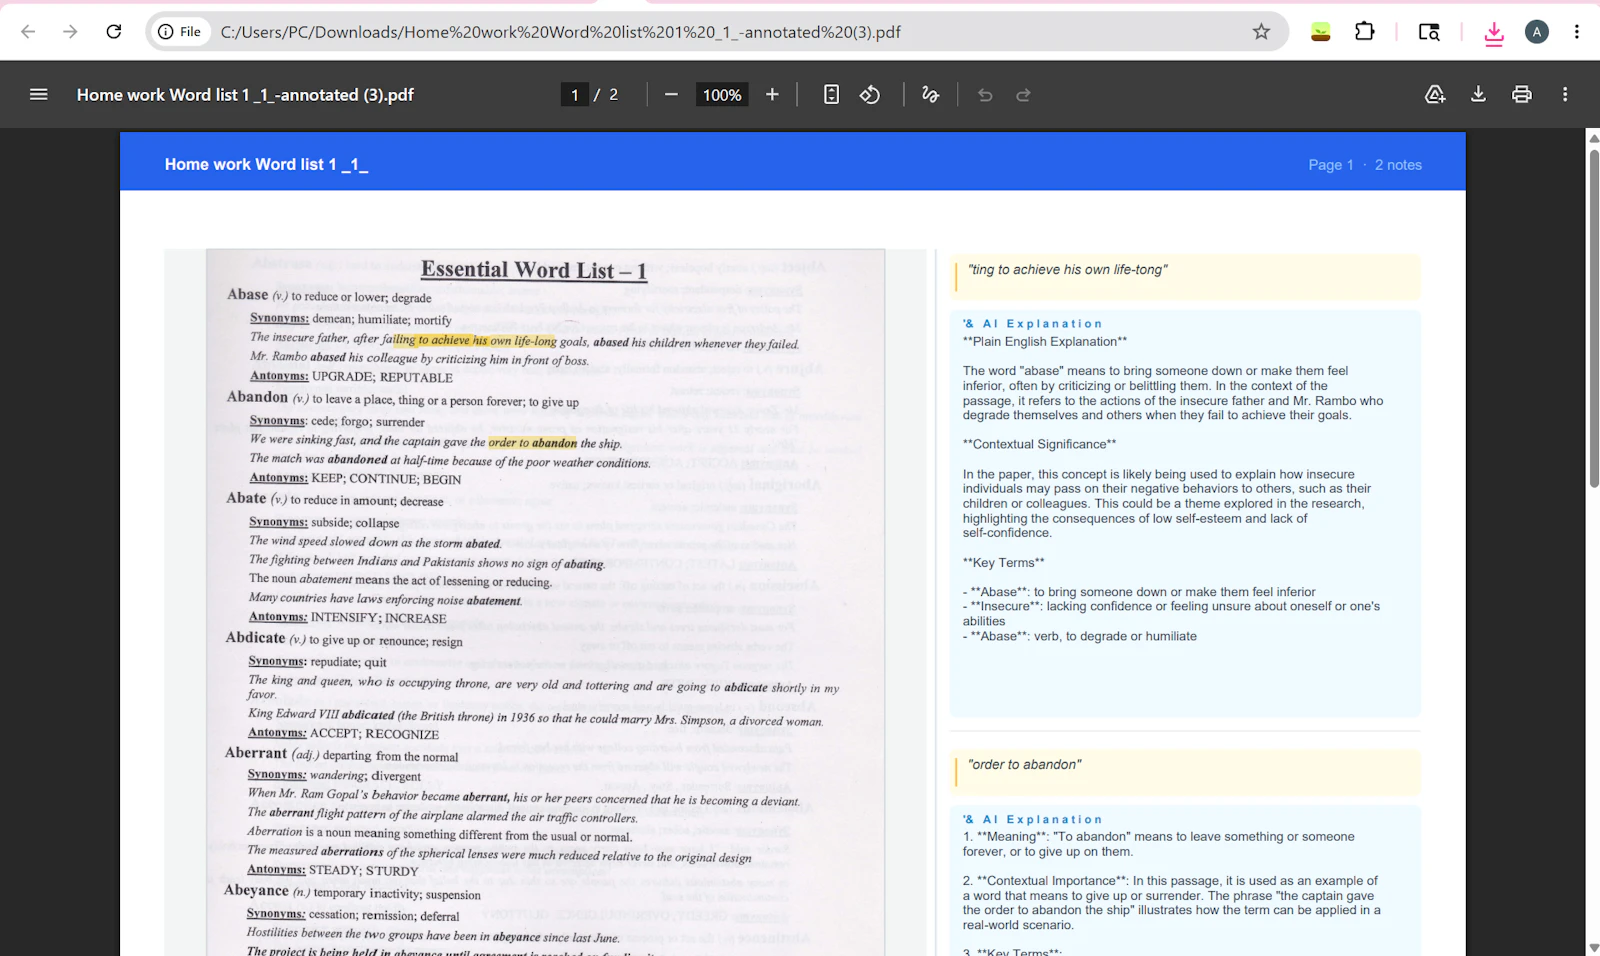Bookmark this tab with star icon

pyautogui.click(x=1261, y=32)
